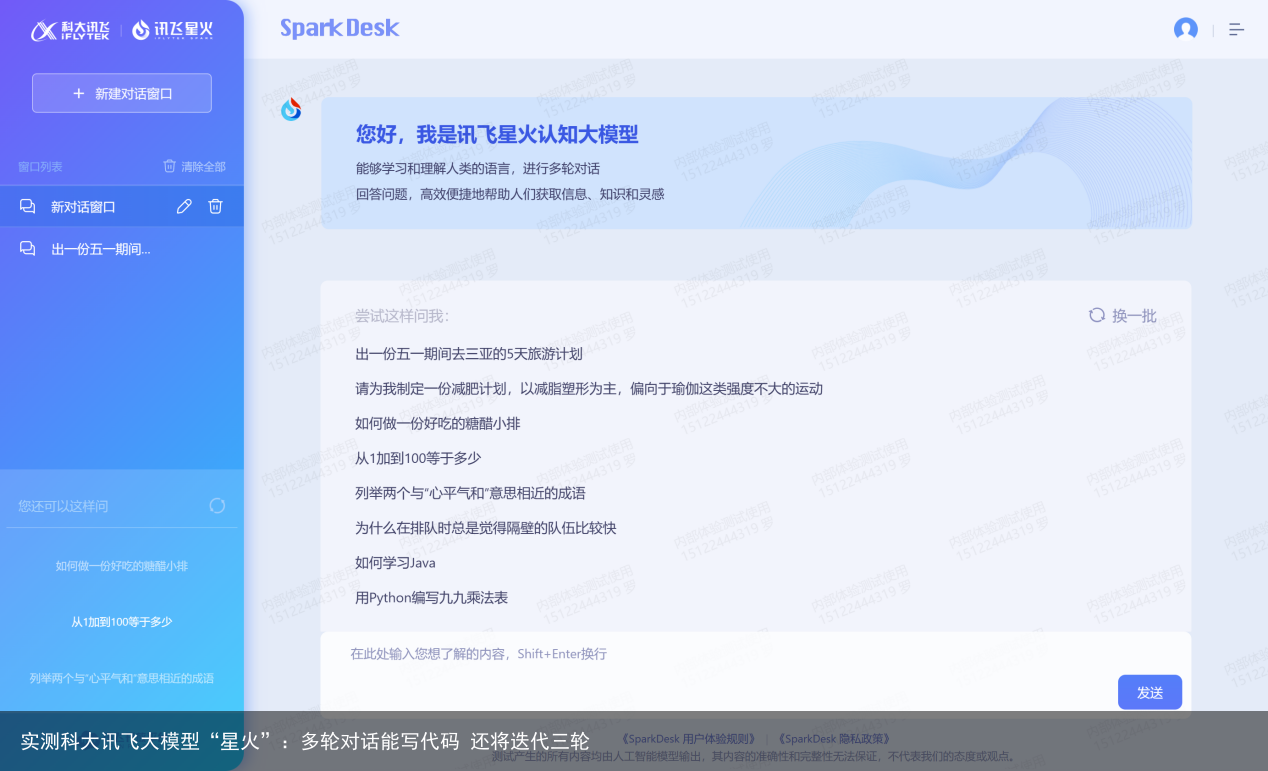Delete 新对话窗口 with the trash icon
Image resolution: width=1268 pixels, height=771 pixels.
[215, 206]
